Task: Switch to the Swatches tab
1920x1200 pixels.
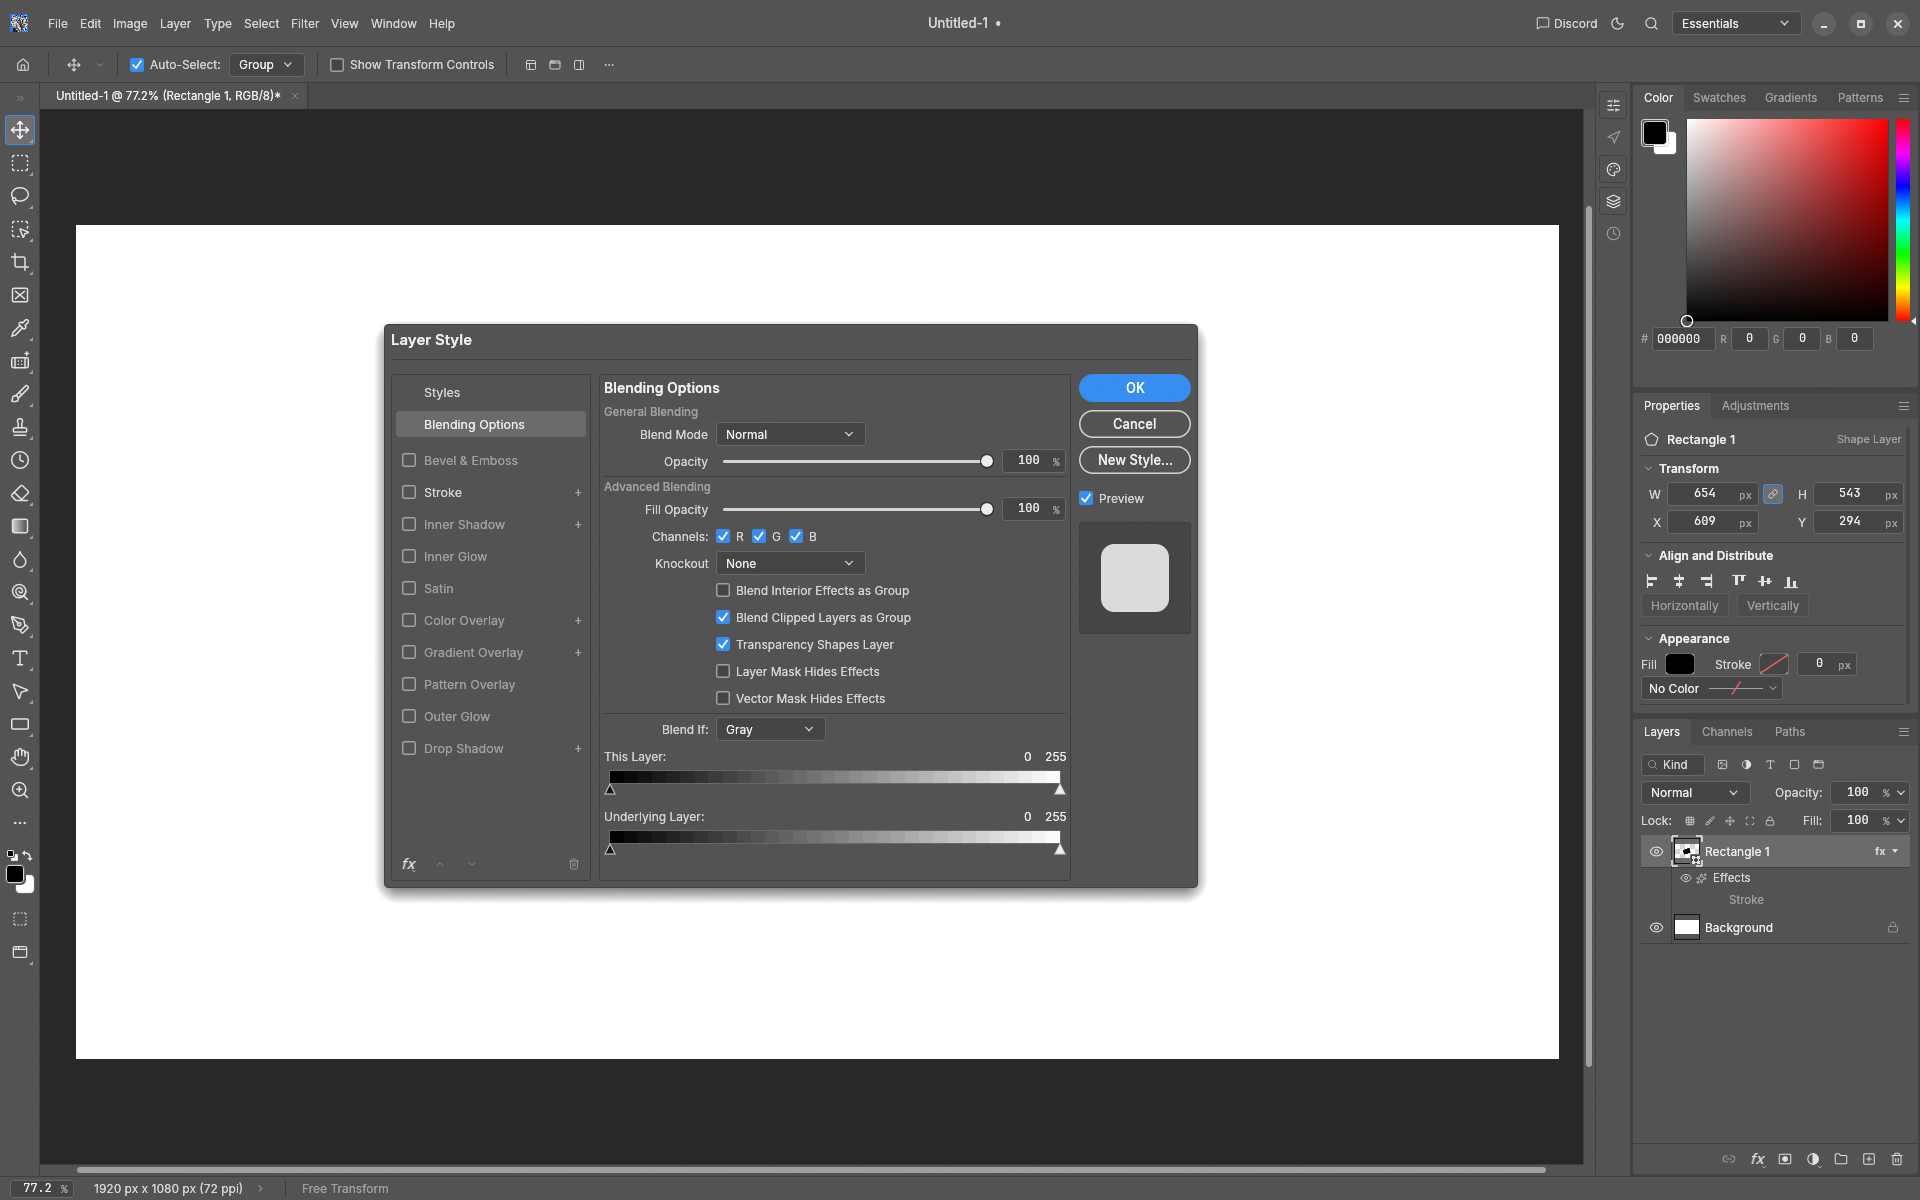Action: point(1719,98)
